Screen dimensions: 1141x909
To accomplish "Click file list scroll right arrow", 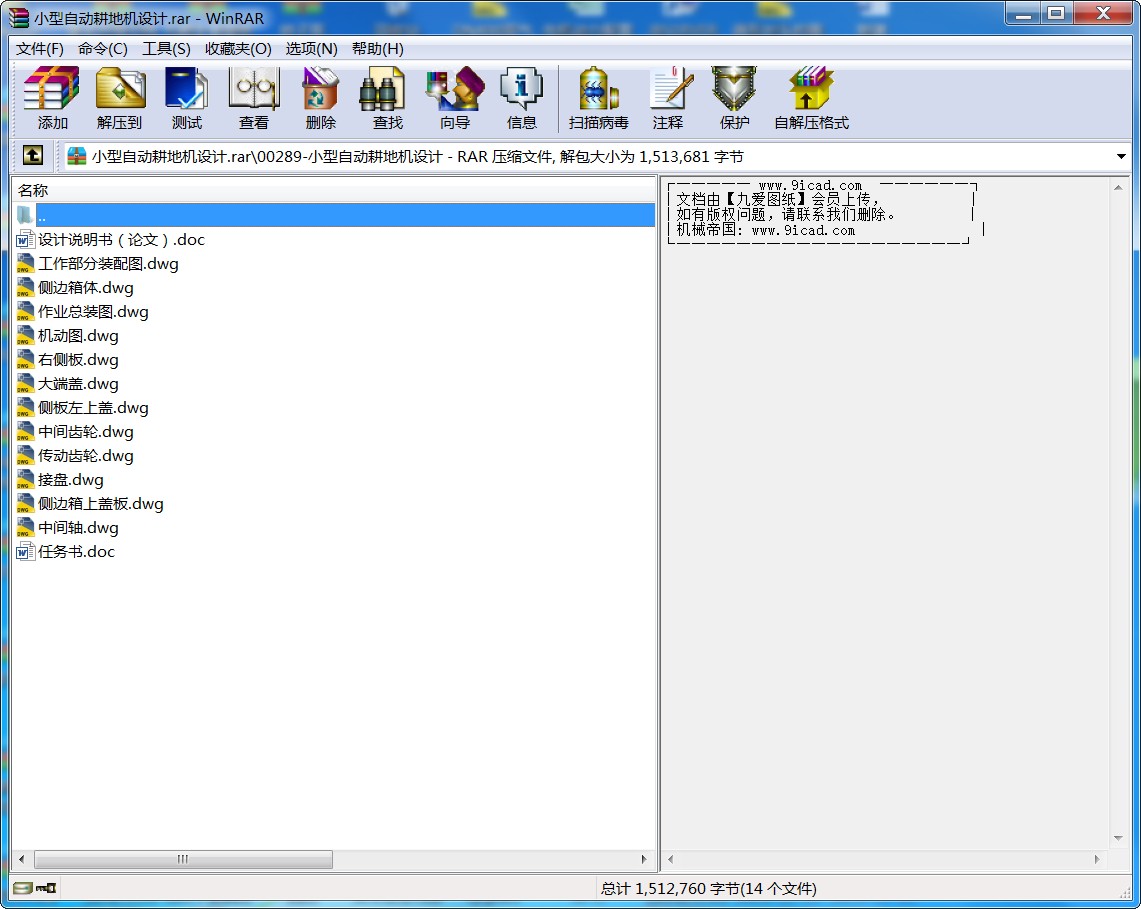I will click(x=644, y=859).
